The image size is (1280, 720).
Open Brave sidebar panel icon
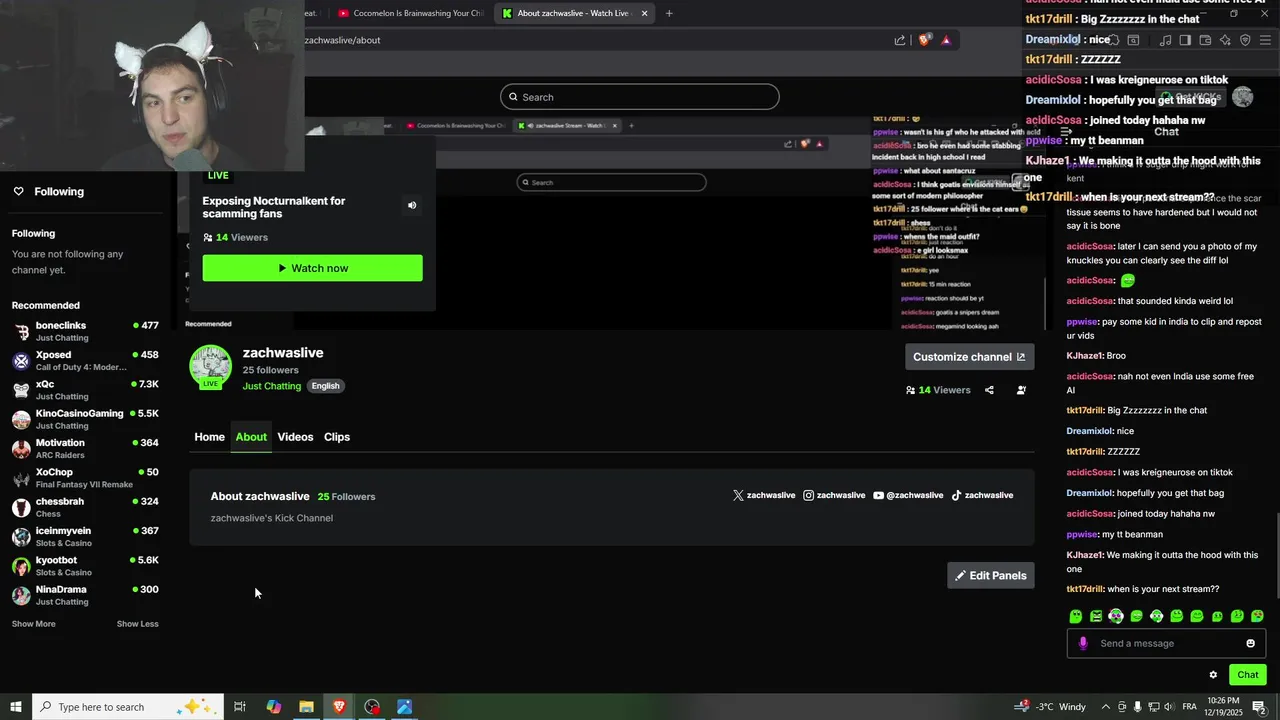1185,40
